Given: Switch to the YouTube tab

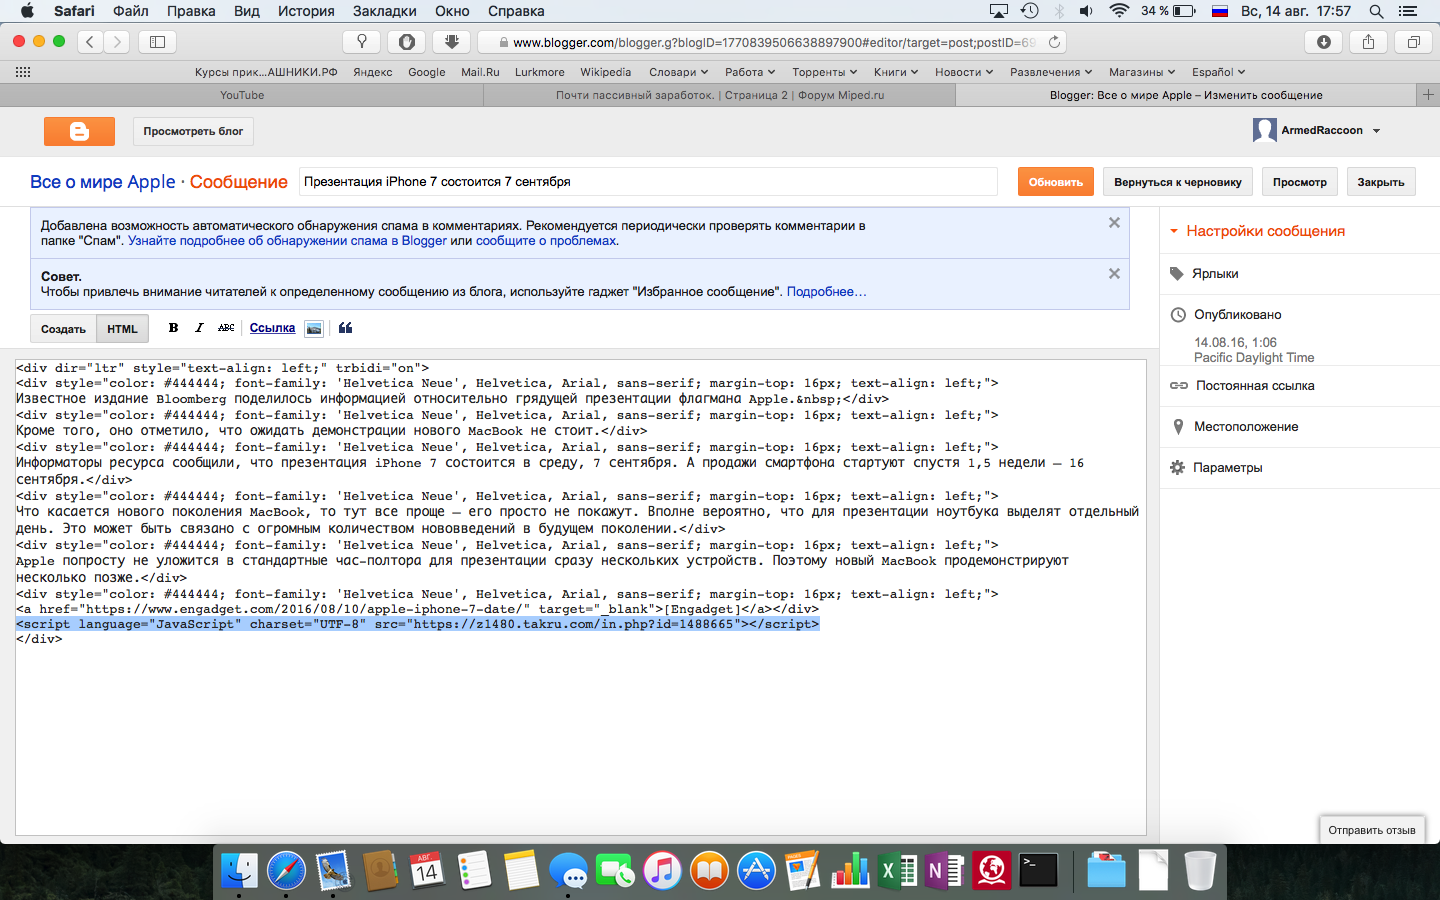Looking at the screenshot, I should [x=242, y=95].
